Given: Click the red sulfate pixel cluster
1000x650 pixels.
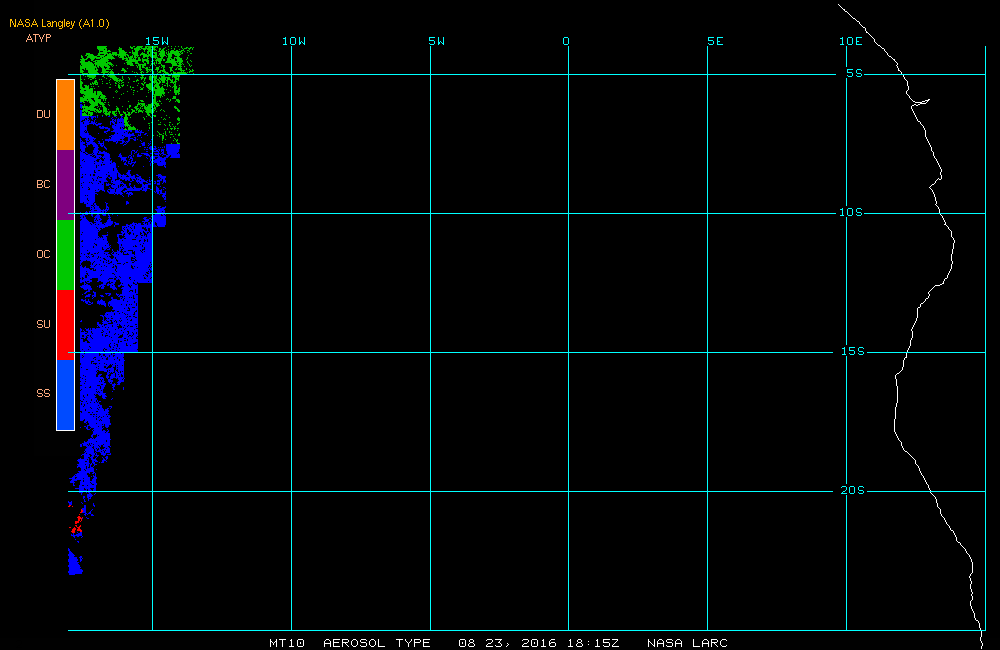Looking at the screenshot, I should tap(77, 523).
